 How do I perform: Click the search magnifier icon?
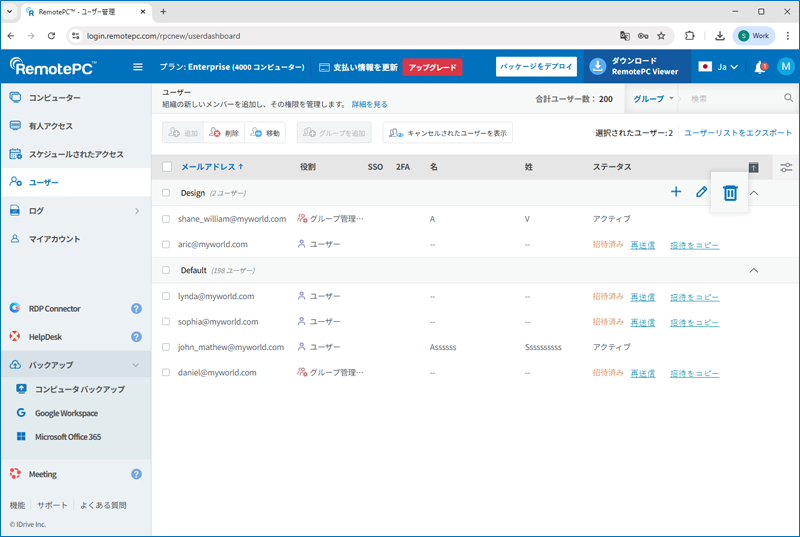tap(788, 98)
